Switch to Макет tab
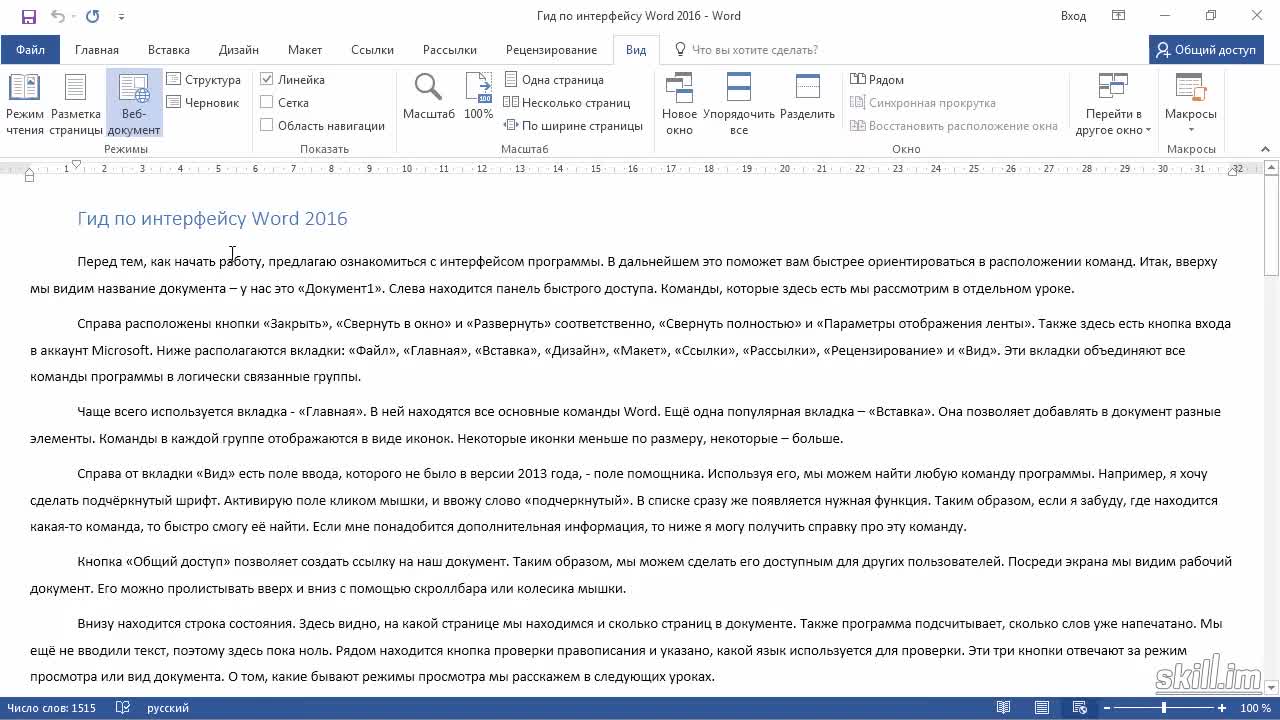This screenshot has height=720, width=1280. click(x=305, y=50)
